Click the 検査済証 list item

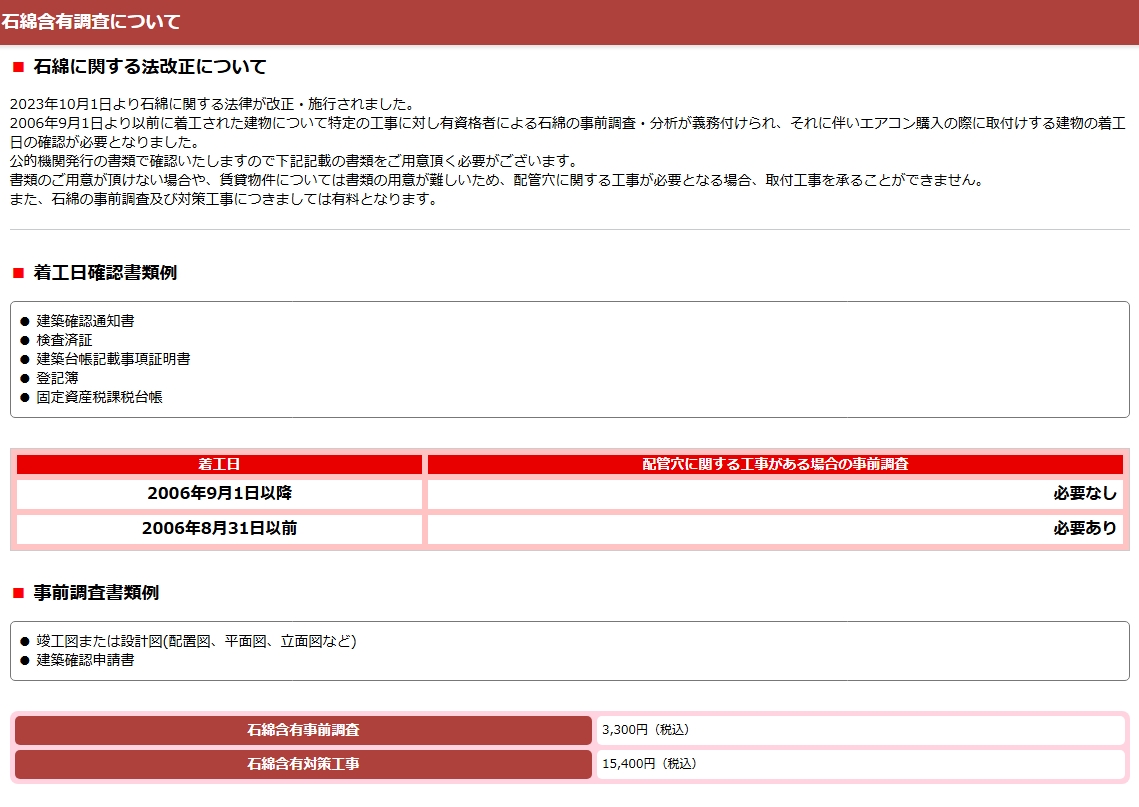[x=65, y=340]
